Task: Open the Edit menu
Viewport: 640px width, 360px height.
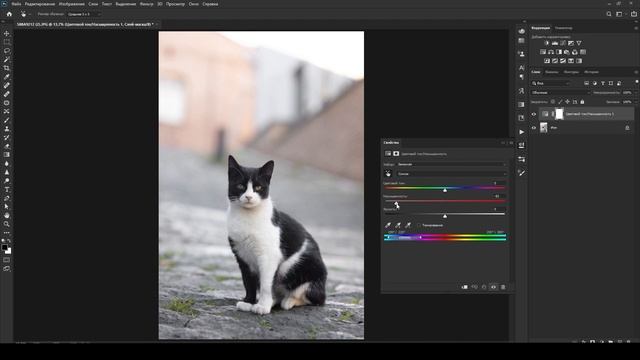Action: click(x=40, y=4)
